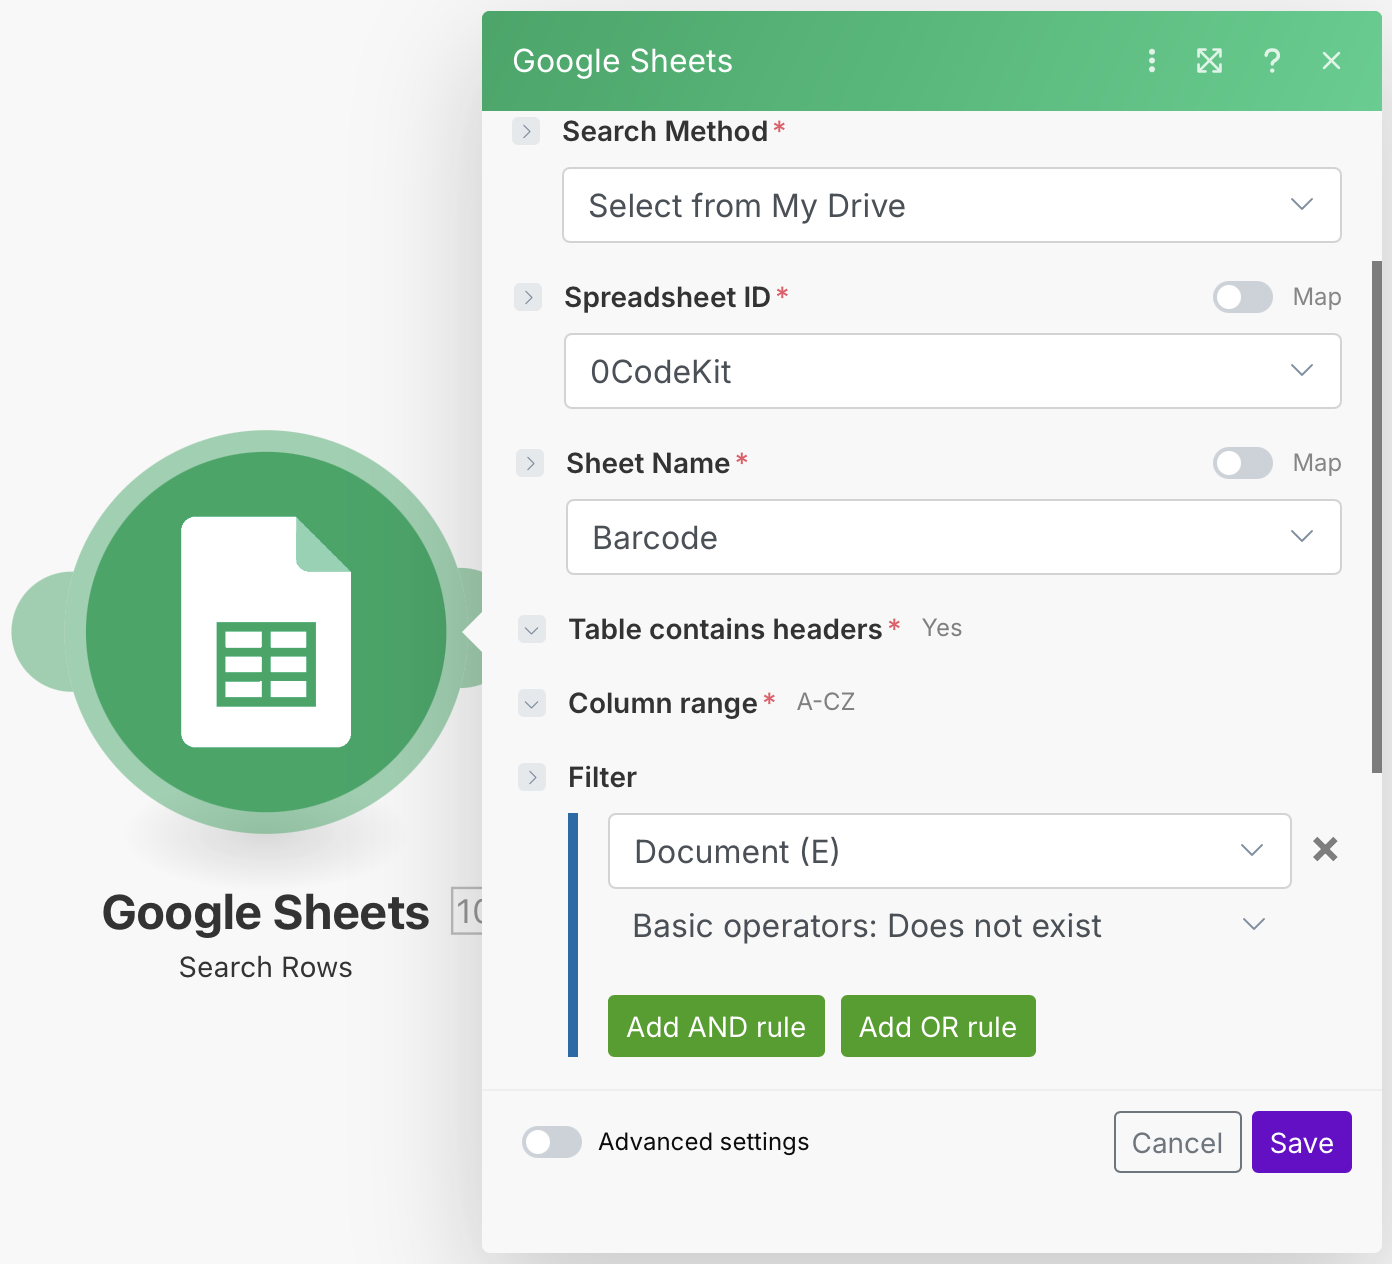Open the Spreadsheet ID dropdown showing 0CodeKit
The image size is (1392, 1264).
pyautogui.click(x=953, y=371)
